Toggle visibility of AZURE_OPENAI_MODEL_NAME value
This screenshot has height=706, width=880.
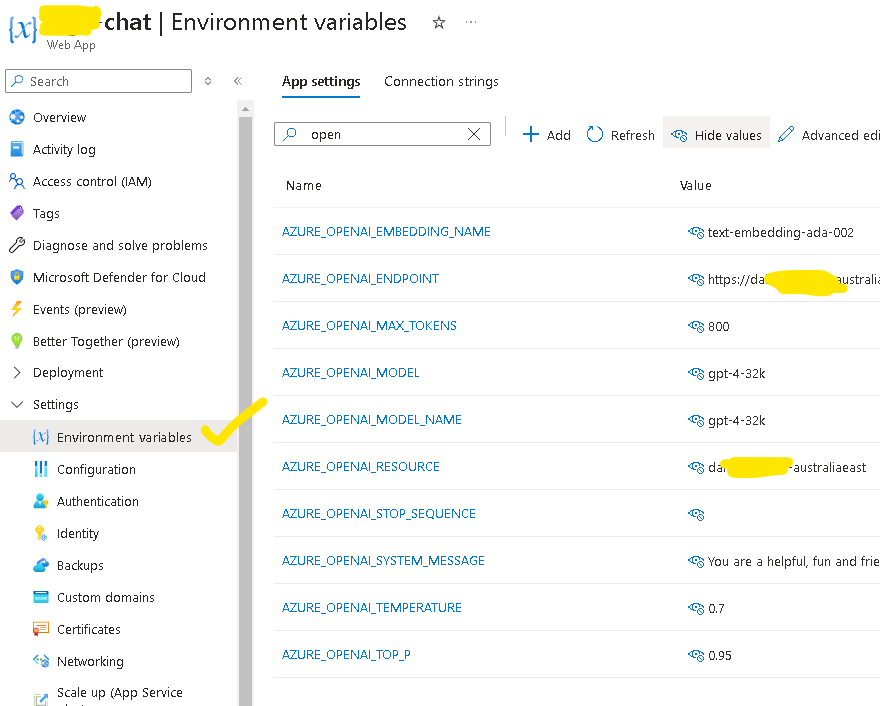(696, 420)
